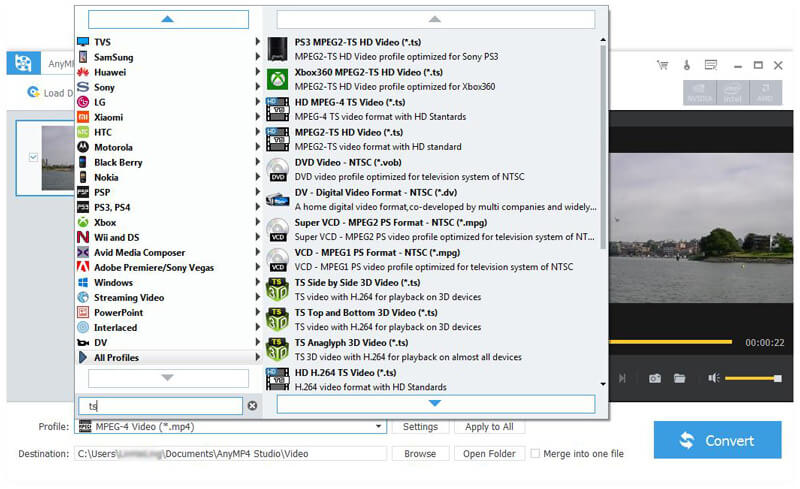Image resolution: width=800 pixels, height=489 pixels.
Task: Open the Profile dropdown showing MPEG-4 Video
Action: coord(230,427)
